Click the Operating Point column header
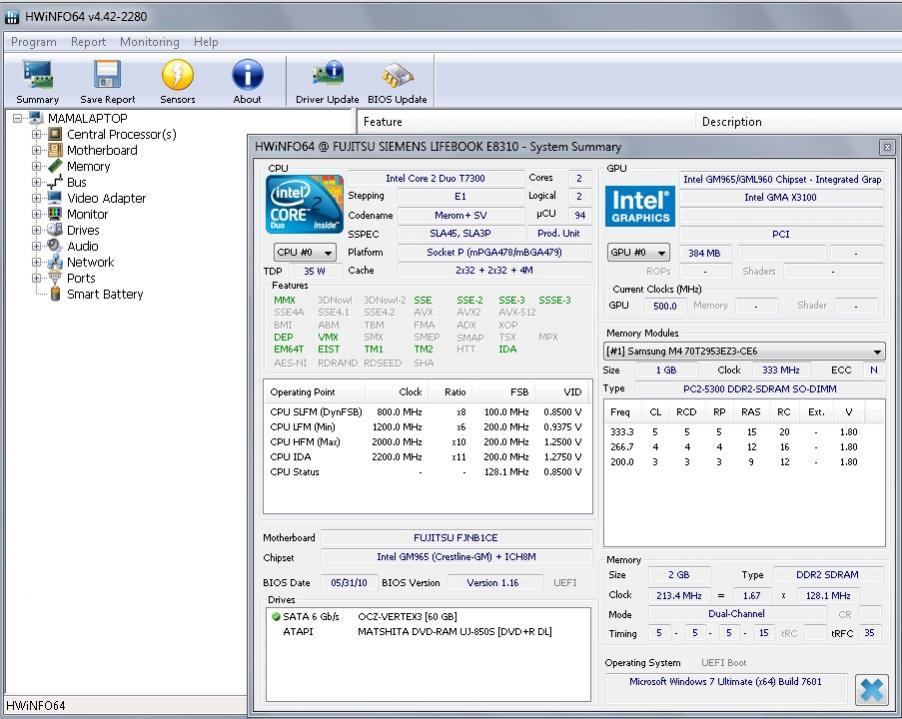This screenshot has width=902, height=719. click(315, 392)
